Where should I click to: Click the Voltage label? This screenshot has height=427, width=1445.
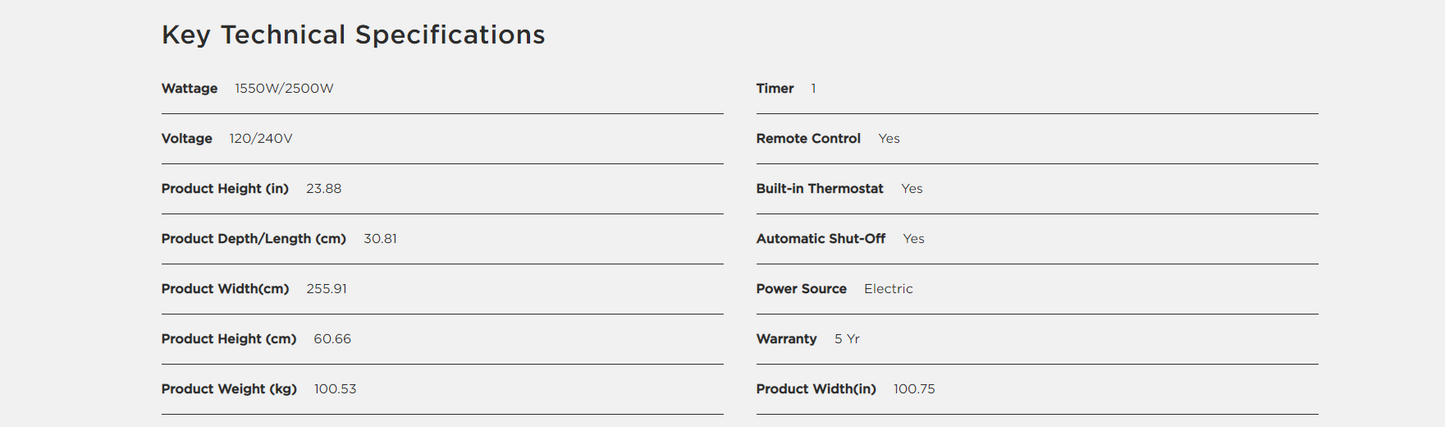[187, 139]
